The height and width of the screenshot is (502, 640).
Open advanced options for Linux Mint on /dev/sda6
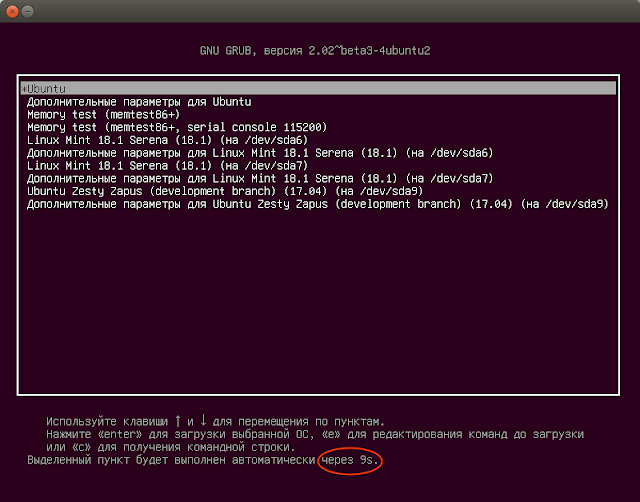click(260, 153)
